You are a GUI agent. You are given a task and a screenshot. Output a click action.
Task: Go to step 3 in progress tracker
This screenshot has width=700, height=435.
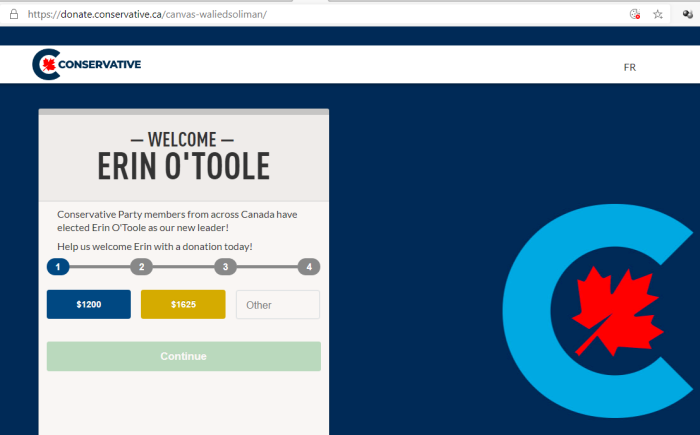click(x=225, y=267)
